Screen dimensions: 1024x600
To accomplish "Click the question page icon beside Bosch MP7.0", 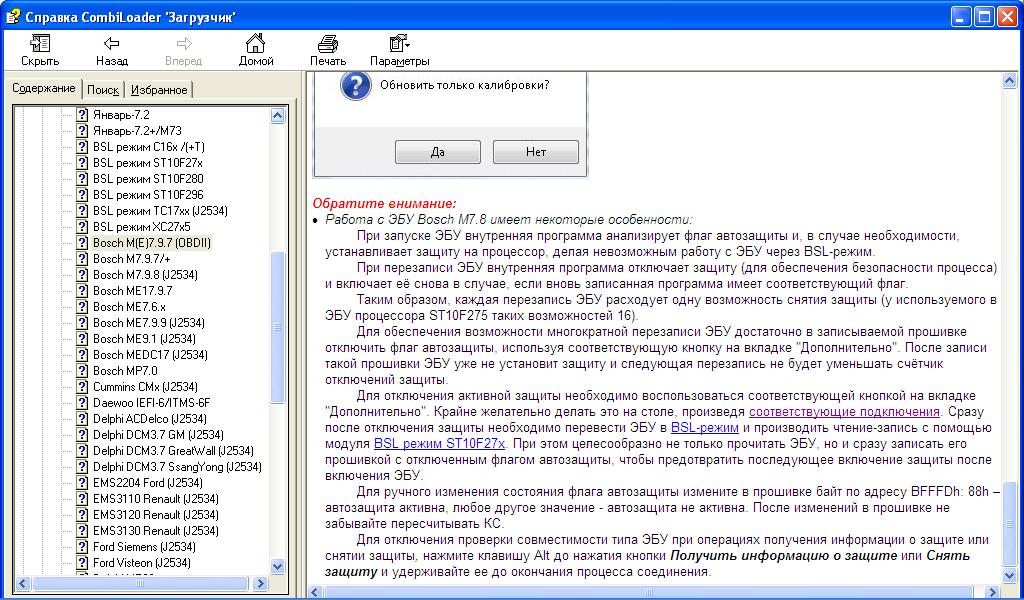I will pyautogui.click(x=82, y=371).
